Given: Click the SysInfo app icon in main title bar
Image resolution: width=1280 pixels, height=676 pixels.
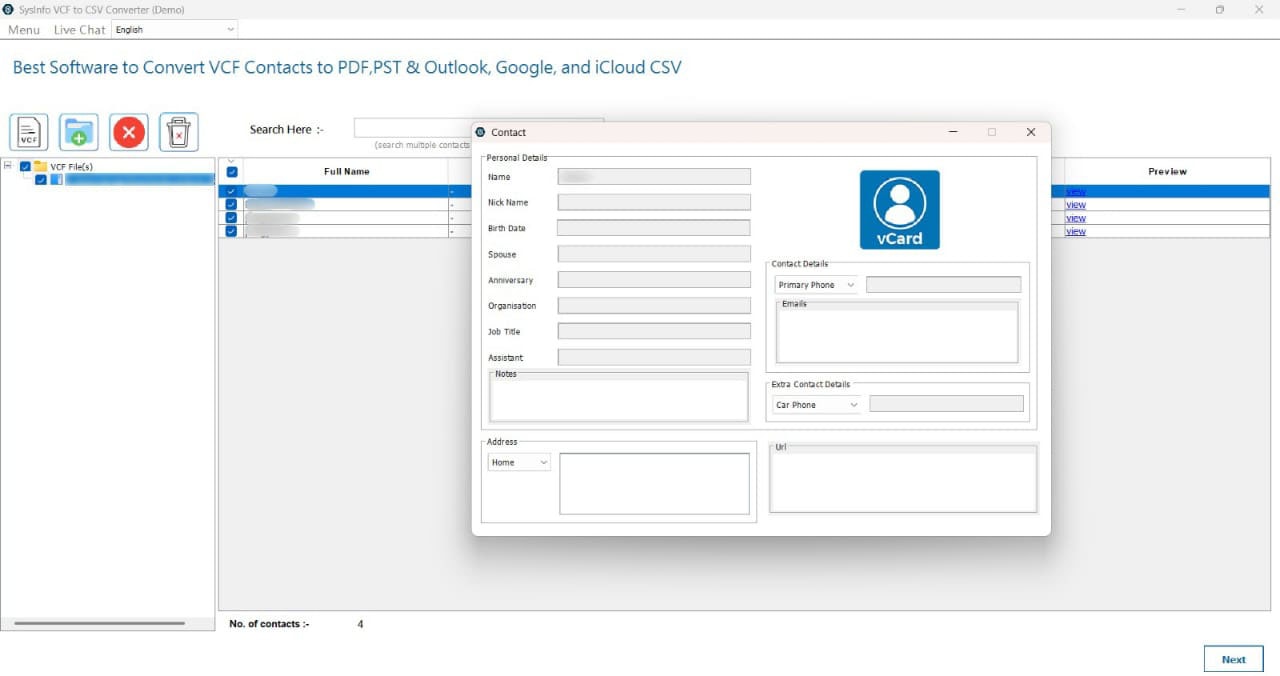Looking at the screenshot, I should (x=9, y=9).
